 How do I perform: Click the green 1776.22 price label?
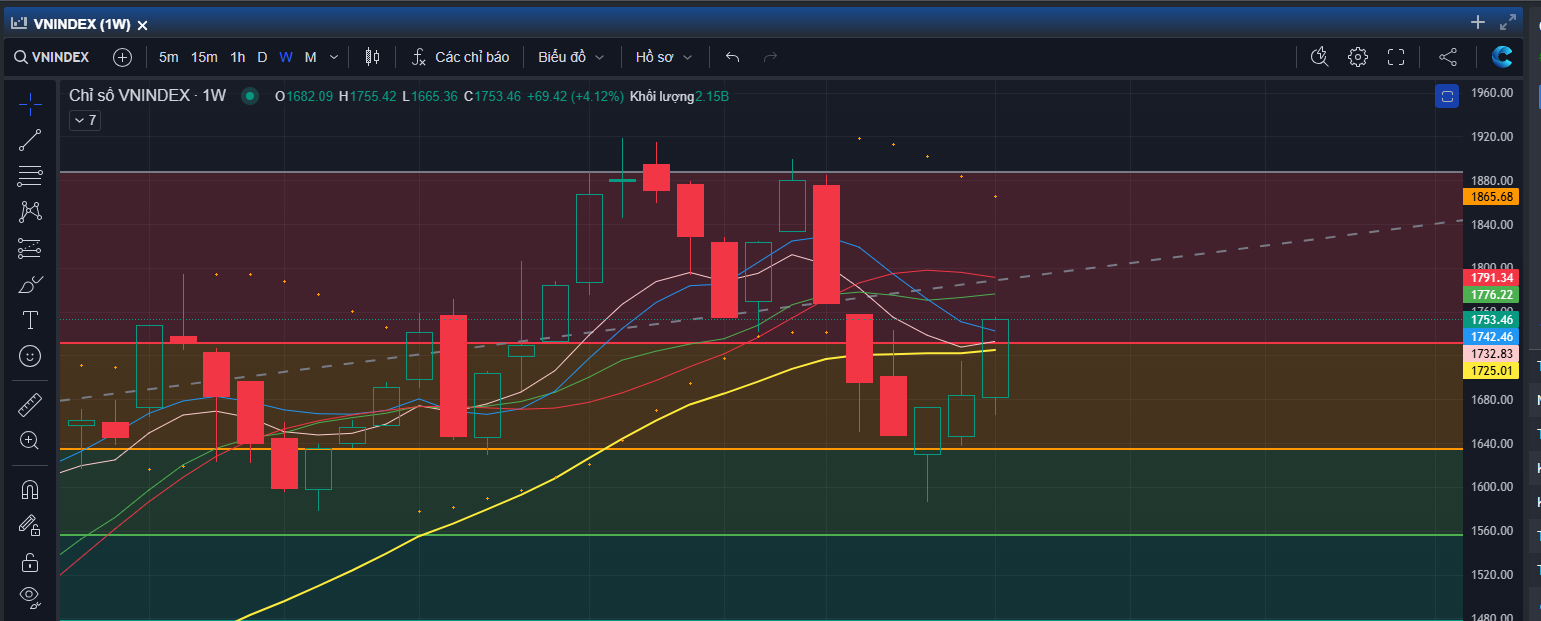[x=1490, y=295]
